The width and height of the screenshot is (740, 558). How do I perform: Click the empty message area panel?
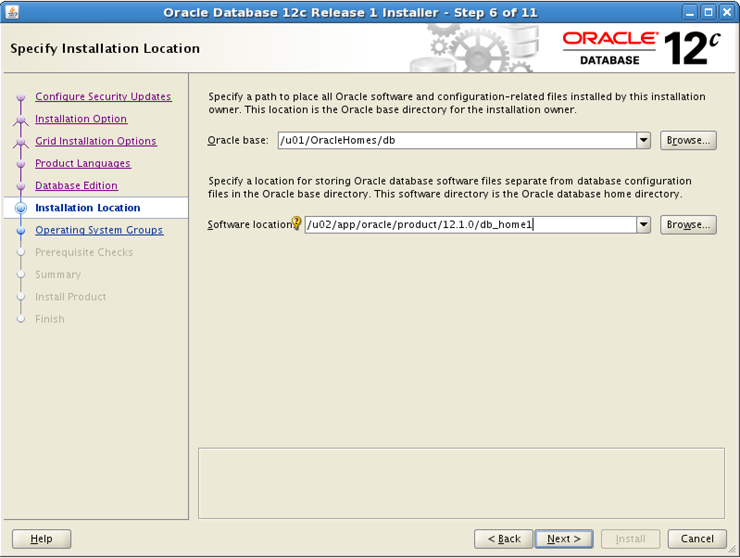click(x=461, y=483)
